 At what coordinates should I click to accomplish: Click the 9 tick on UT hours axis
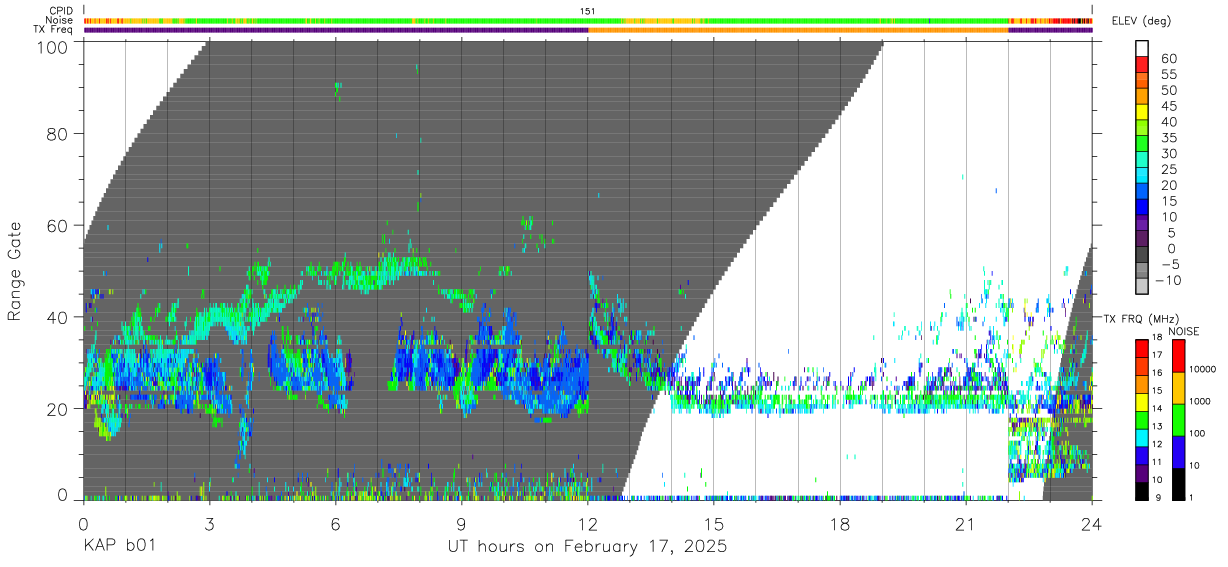coord(462,524)
